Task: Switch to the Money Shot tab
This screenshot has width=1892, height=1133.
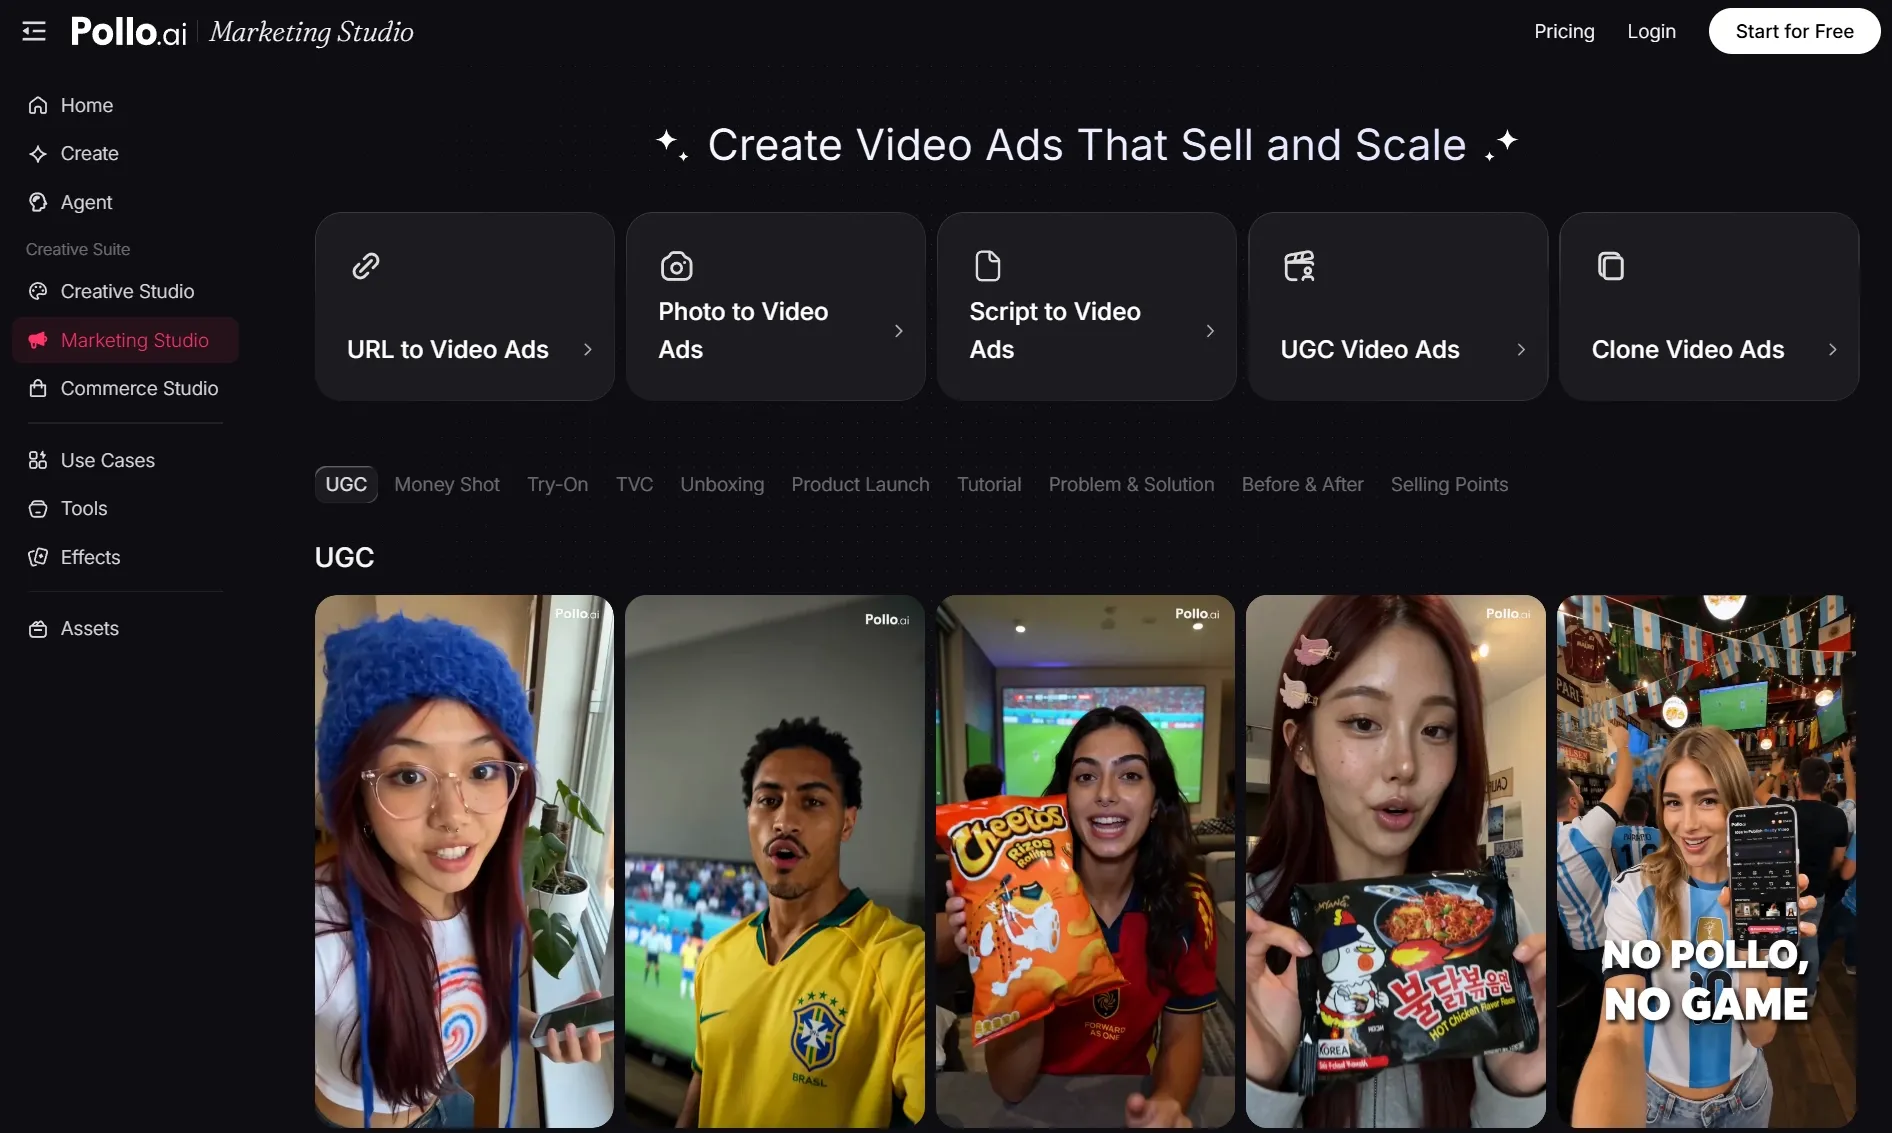Action: [447, 484]
